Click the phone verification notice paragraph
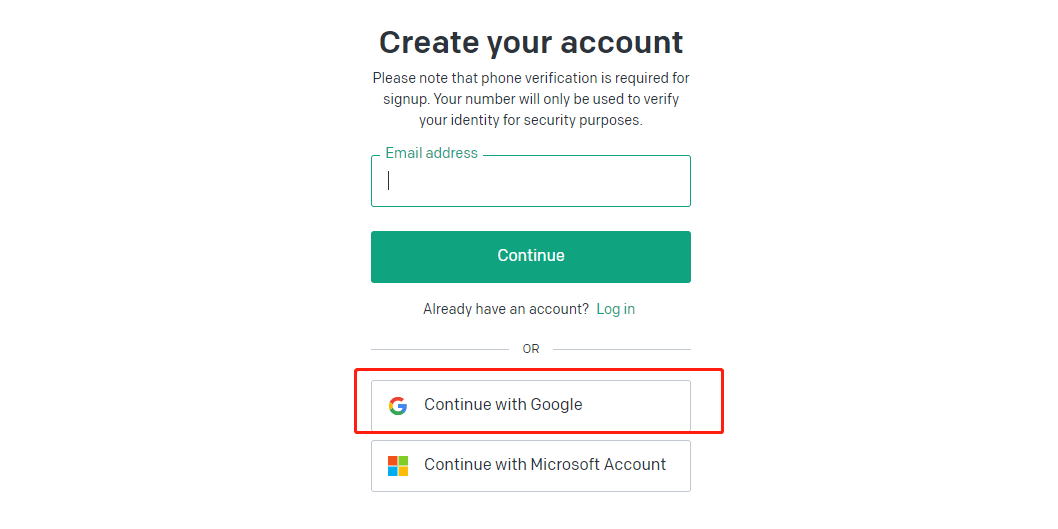This screenshot has width=1058, height=529. pos(530,99)
